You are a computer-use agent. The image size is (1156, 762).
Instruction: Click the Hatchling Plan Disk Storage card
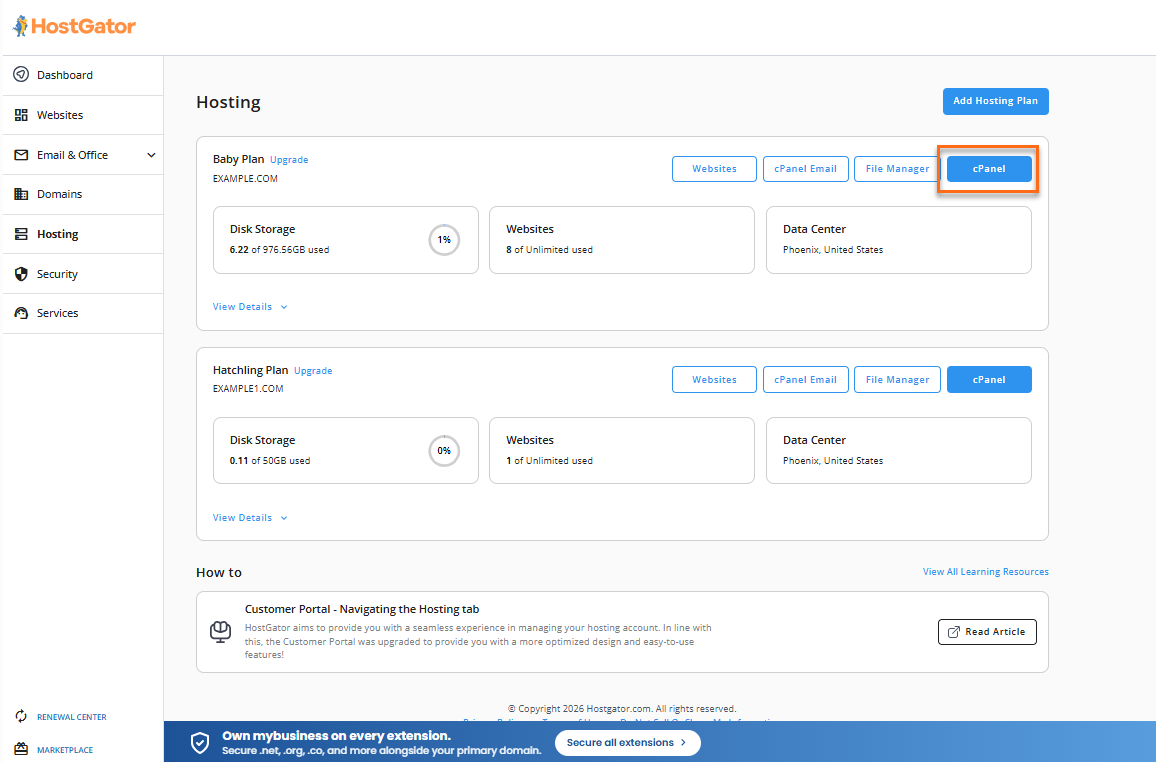[x=346, y=450]
